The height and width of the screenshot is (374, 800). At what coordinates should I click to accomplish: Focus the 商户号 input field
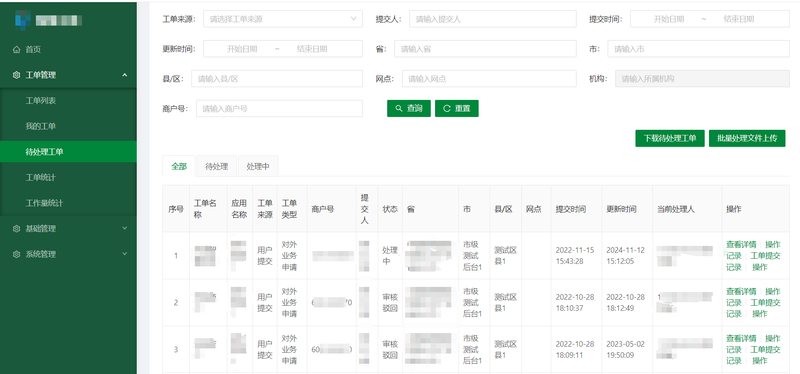pyautogui.click(x=280, y=108)
